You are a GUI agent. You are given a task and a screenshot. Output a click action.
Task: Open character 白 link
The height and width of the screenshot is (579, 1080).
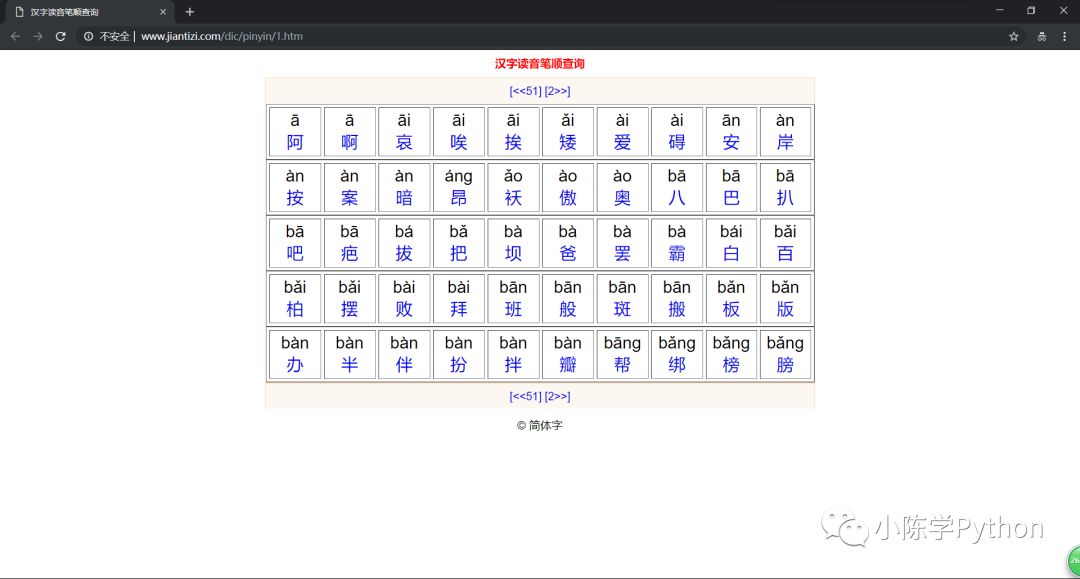(731, 254)
